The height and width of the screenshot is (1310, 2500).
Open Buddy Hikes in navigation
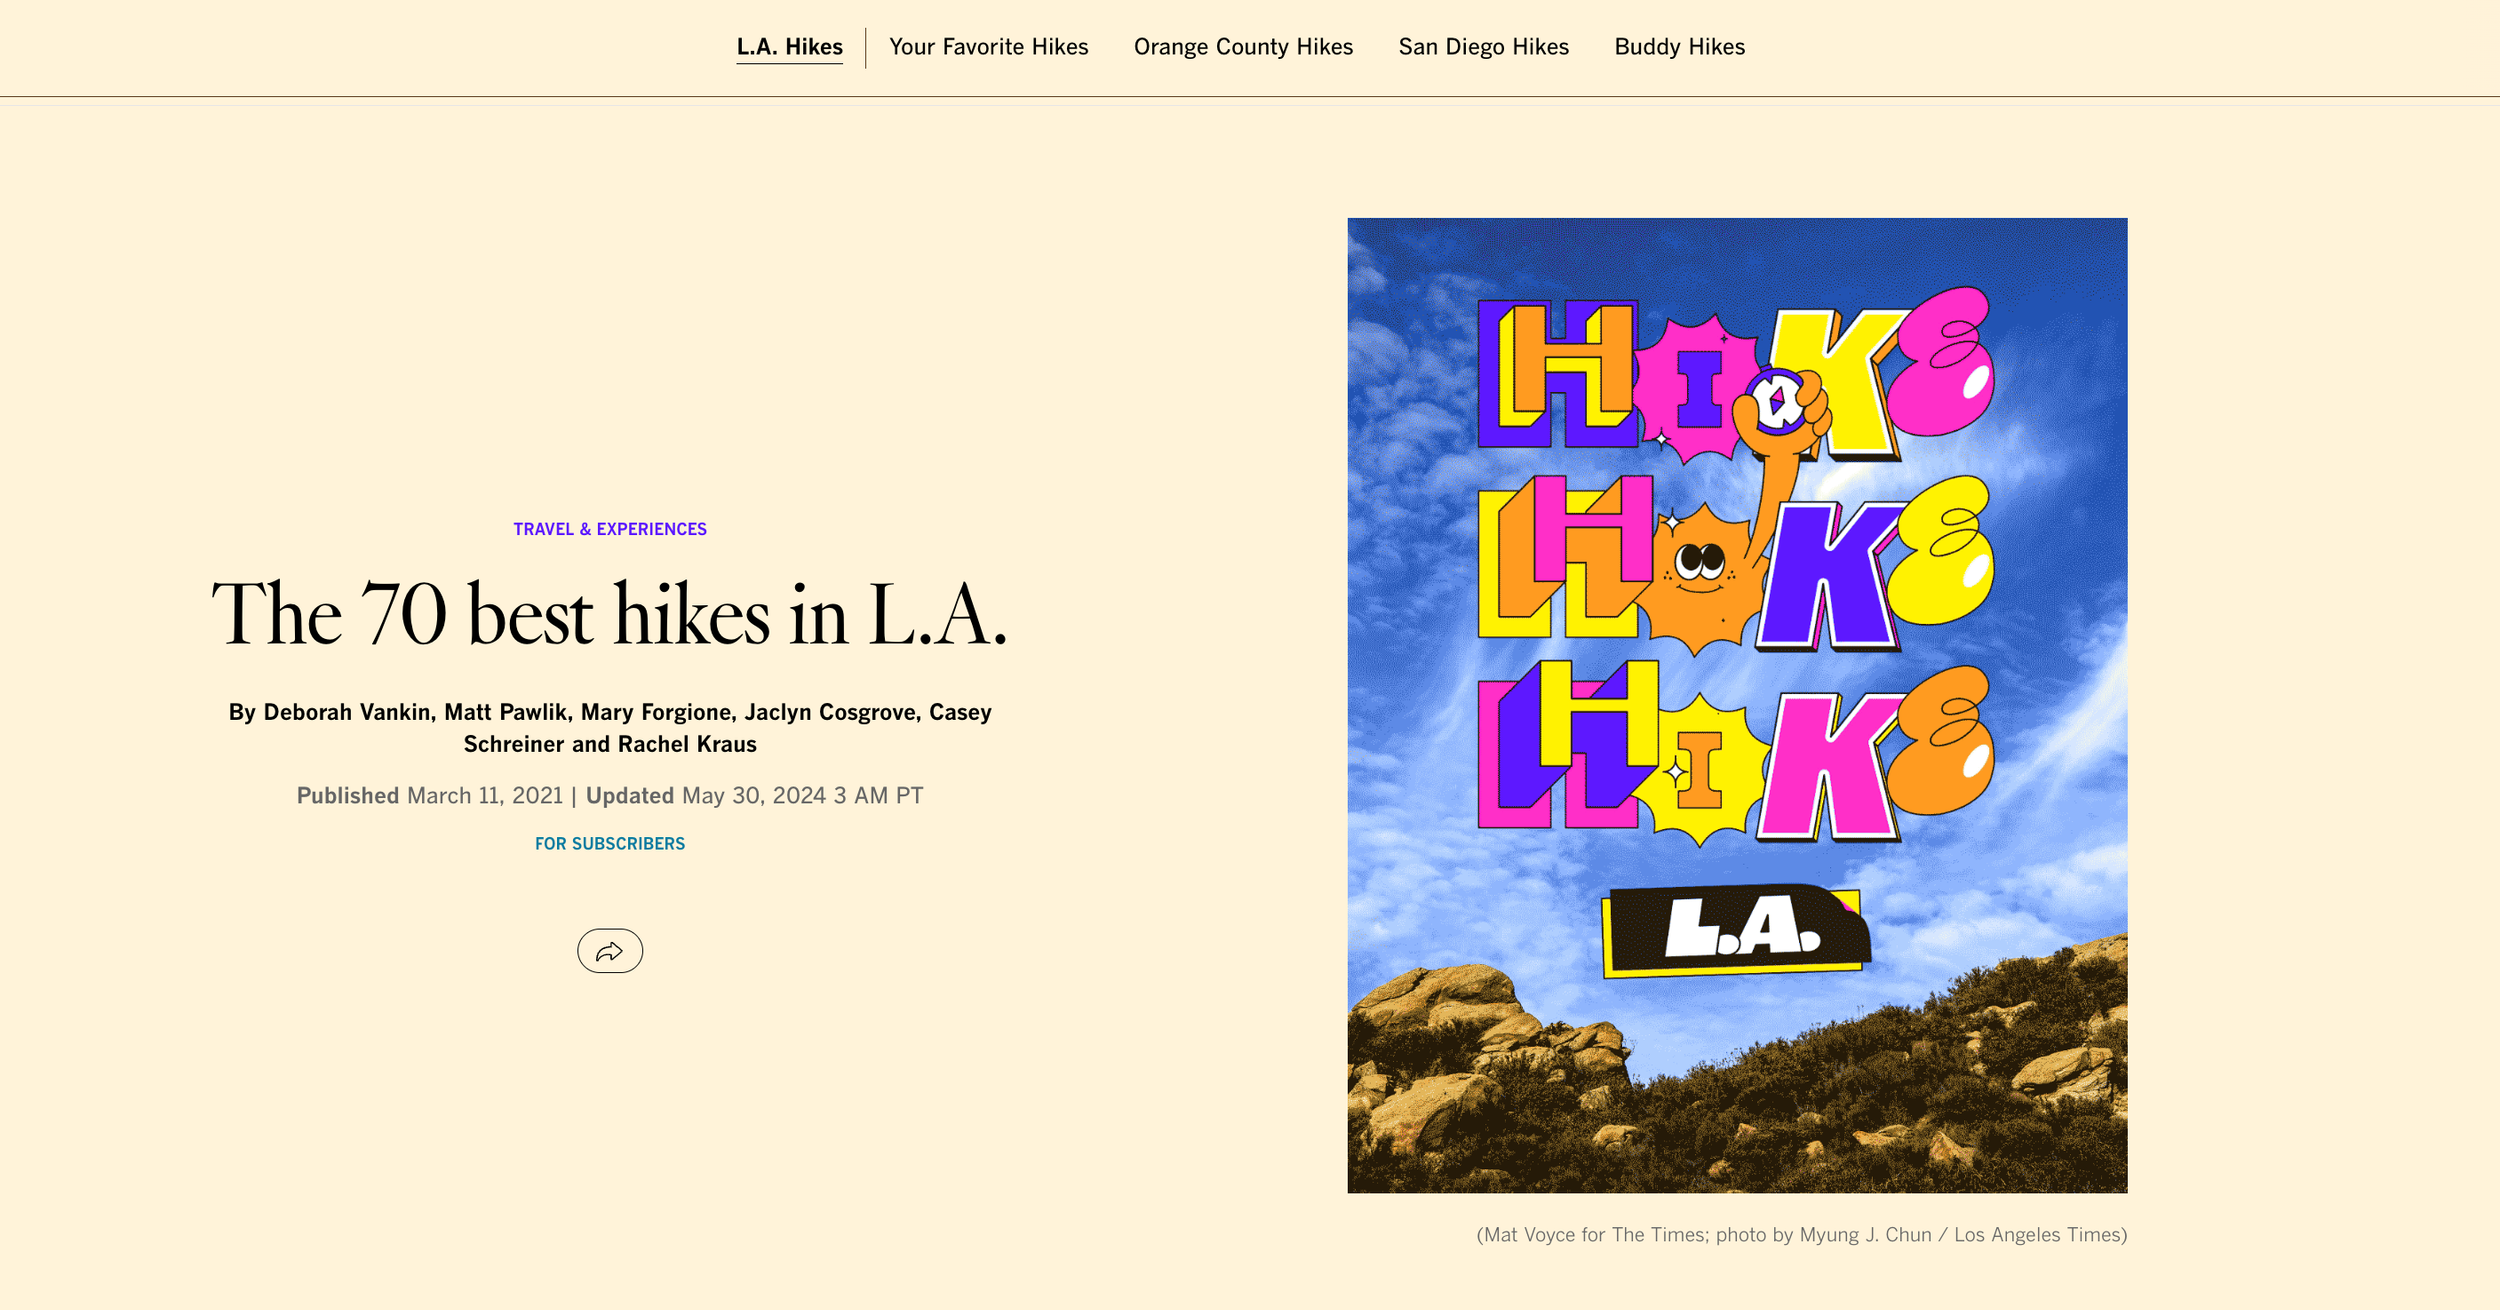tap(1679, 47)
